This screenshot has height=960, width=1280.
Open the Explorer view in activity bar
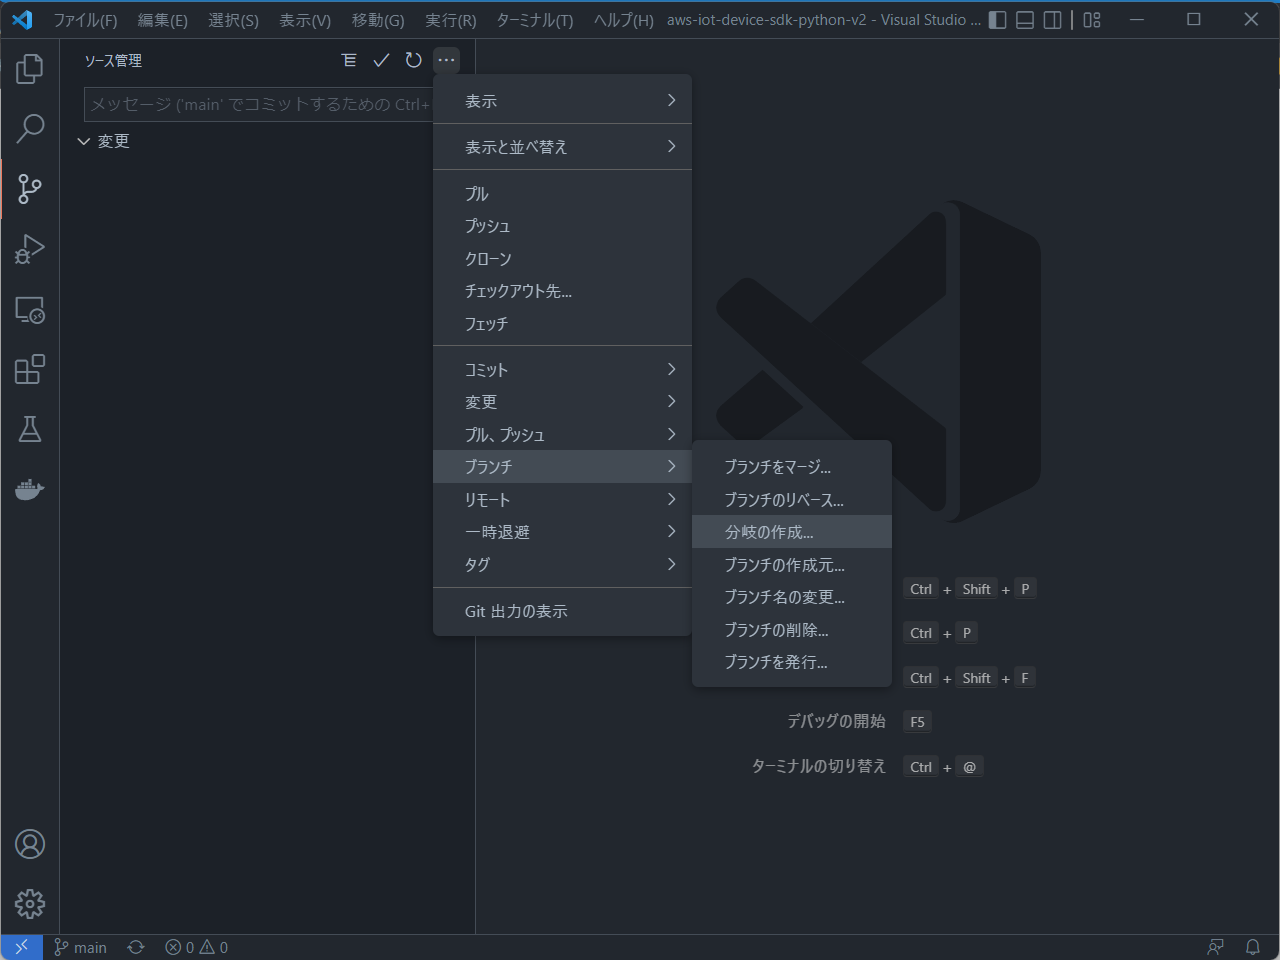tap(30, 69)
